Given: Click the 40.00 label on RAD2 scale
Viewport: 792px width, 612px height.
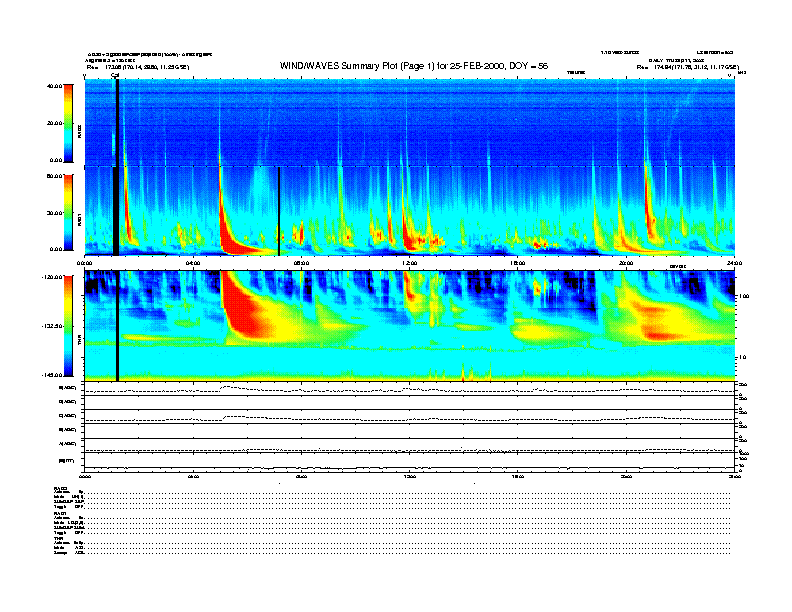Looking at the screenshot, I should (54, 86).
